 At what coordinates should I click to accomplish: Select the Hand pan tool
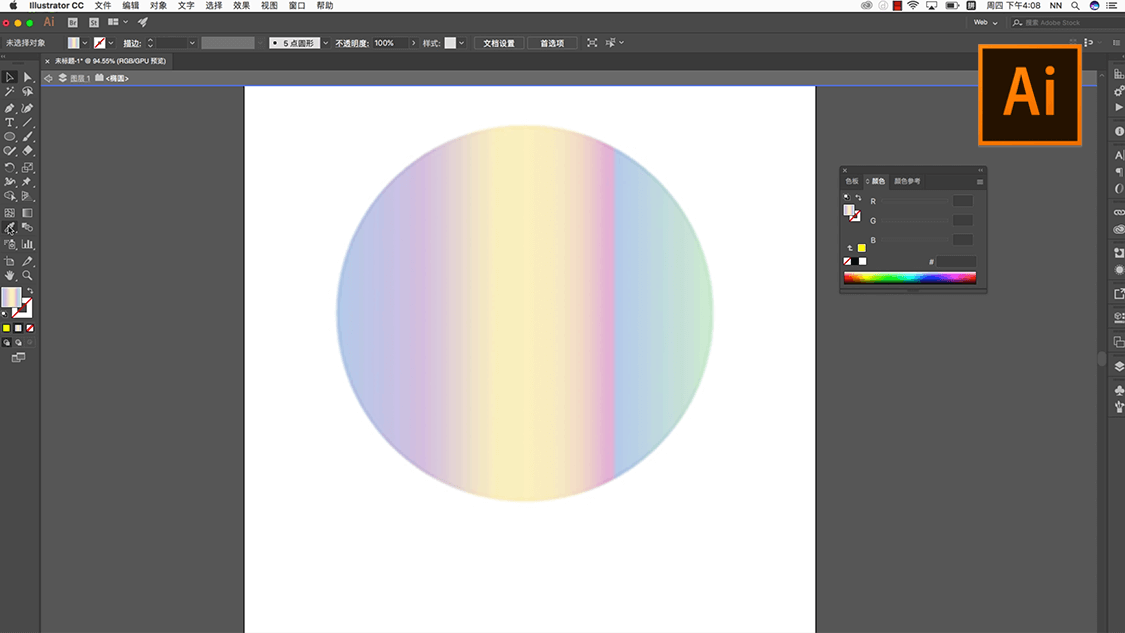[9, 275]
